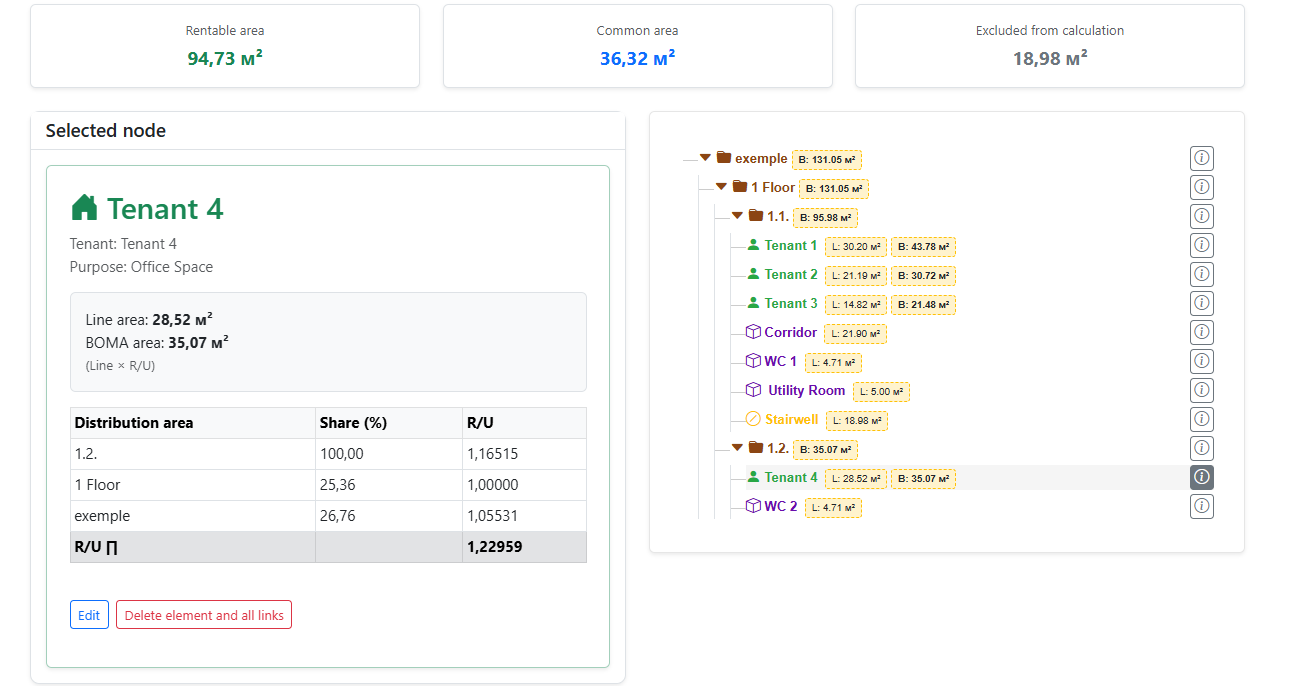Collapse the 1.1. group node
1298x686 pixels.
(737, 216)
